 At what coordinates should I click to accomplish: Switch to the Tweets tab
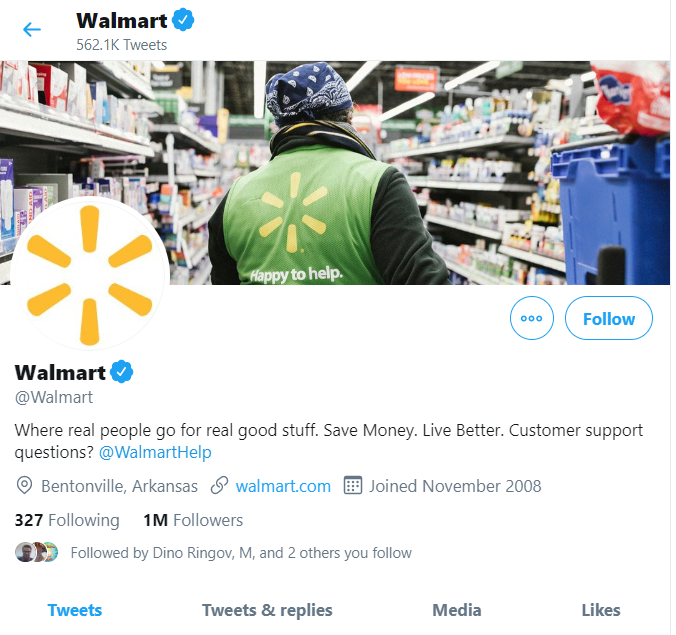coord(75,610)
